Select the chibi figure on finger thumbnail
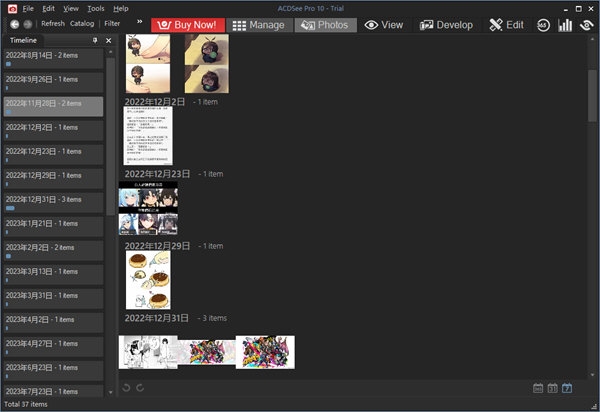Screen dimensions: 600x412 (148, 64)
